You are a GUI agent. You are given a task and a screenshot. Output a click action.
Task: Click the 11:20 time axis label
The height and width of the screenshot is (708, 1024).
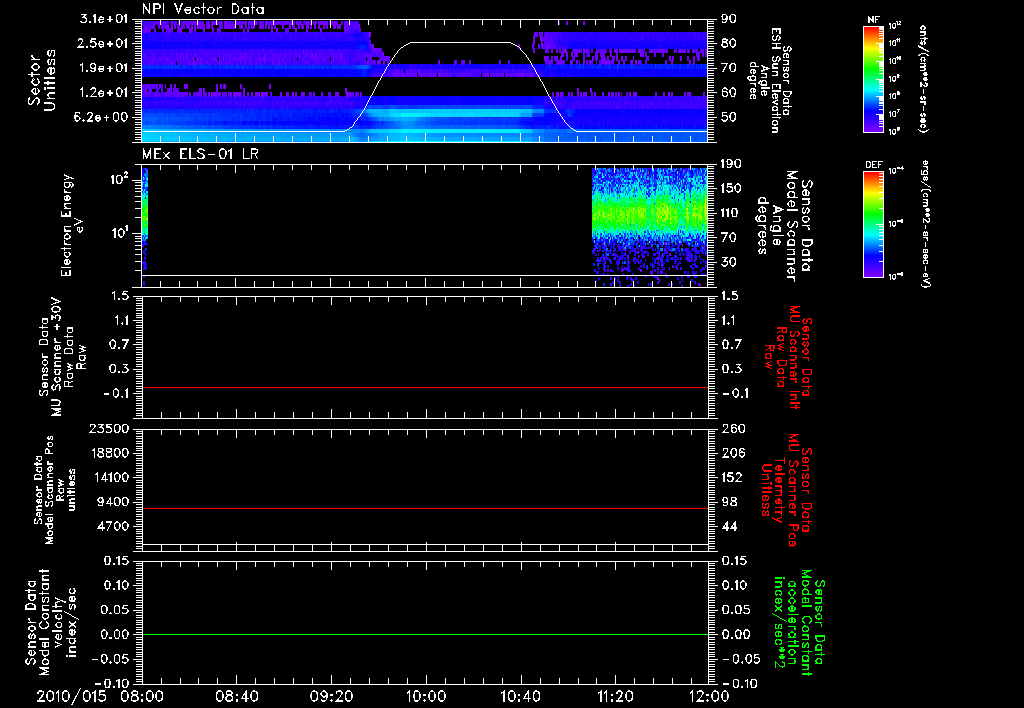pyautogui.click(x=615, y=695)
